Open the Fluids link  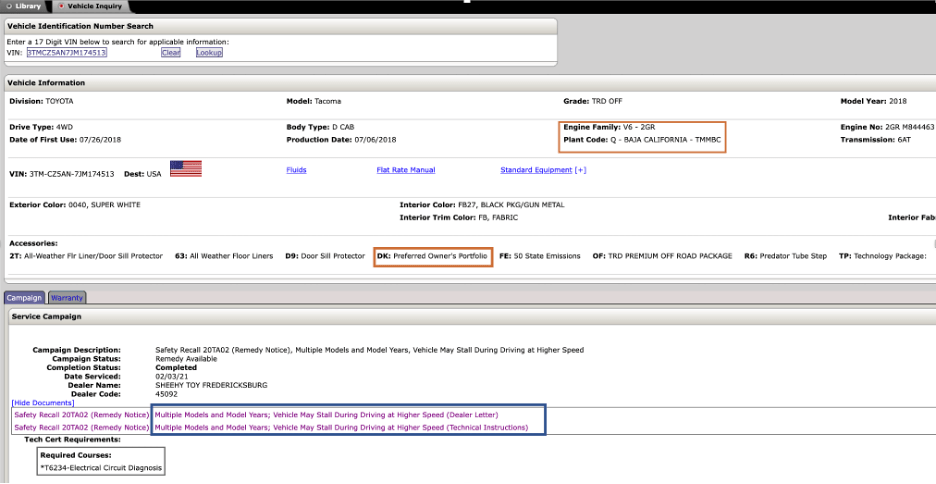coord(296,170)
